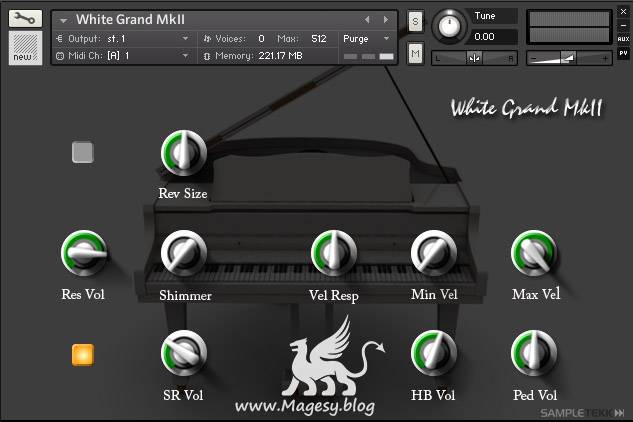
Task: Mute the instrument with M button
Action: (x=415, y=53)
